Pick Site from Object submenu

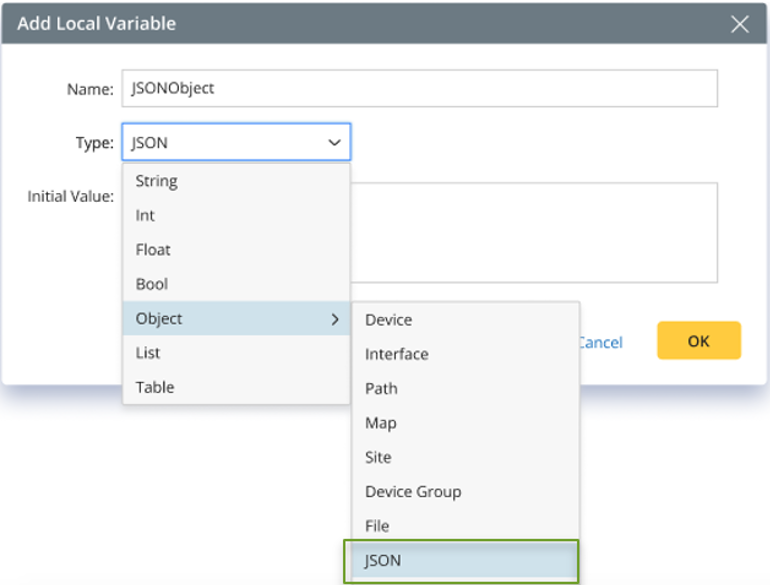[378, 457]
